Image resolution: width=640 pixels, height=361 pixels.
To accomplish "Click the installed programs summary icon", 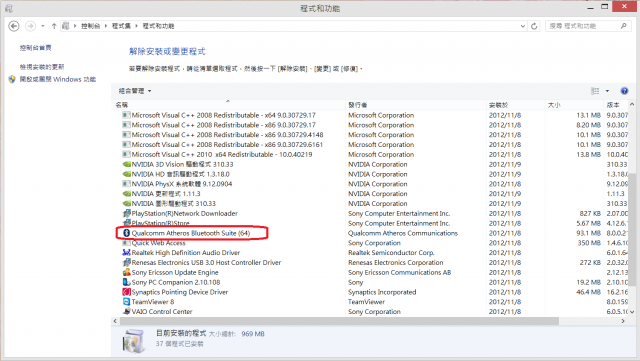I will [x=133, y=341].
